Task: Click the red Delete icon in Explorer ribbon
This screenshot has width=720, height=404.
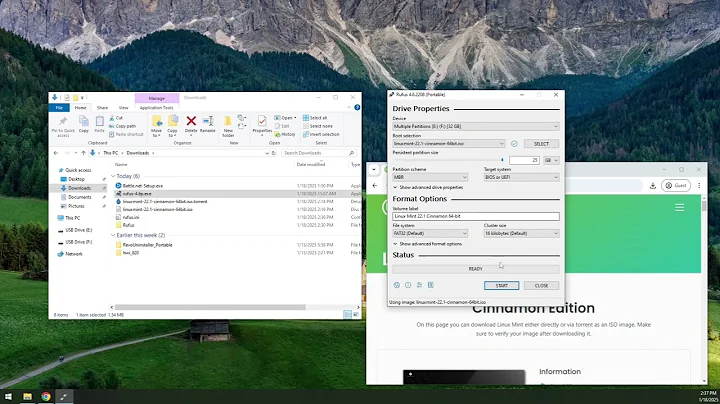Action: tap(191, 124)
